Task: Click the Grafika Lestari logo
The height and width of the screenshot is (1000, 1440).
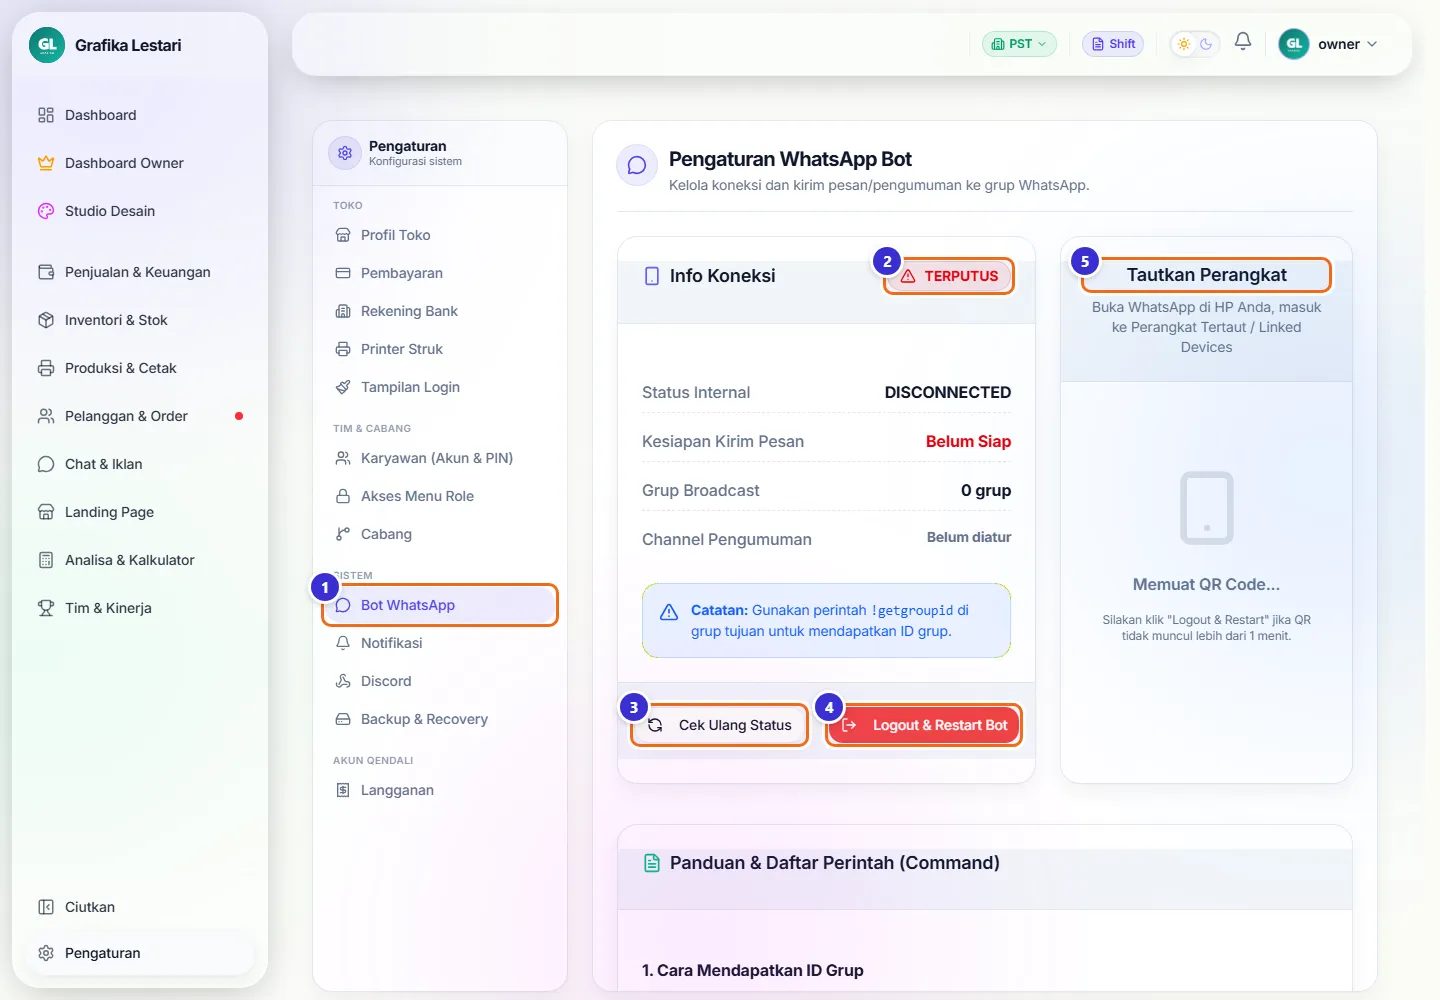Action: [47, 45]
